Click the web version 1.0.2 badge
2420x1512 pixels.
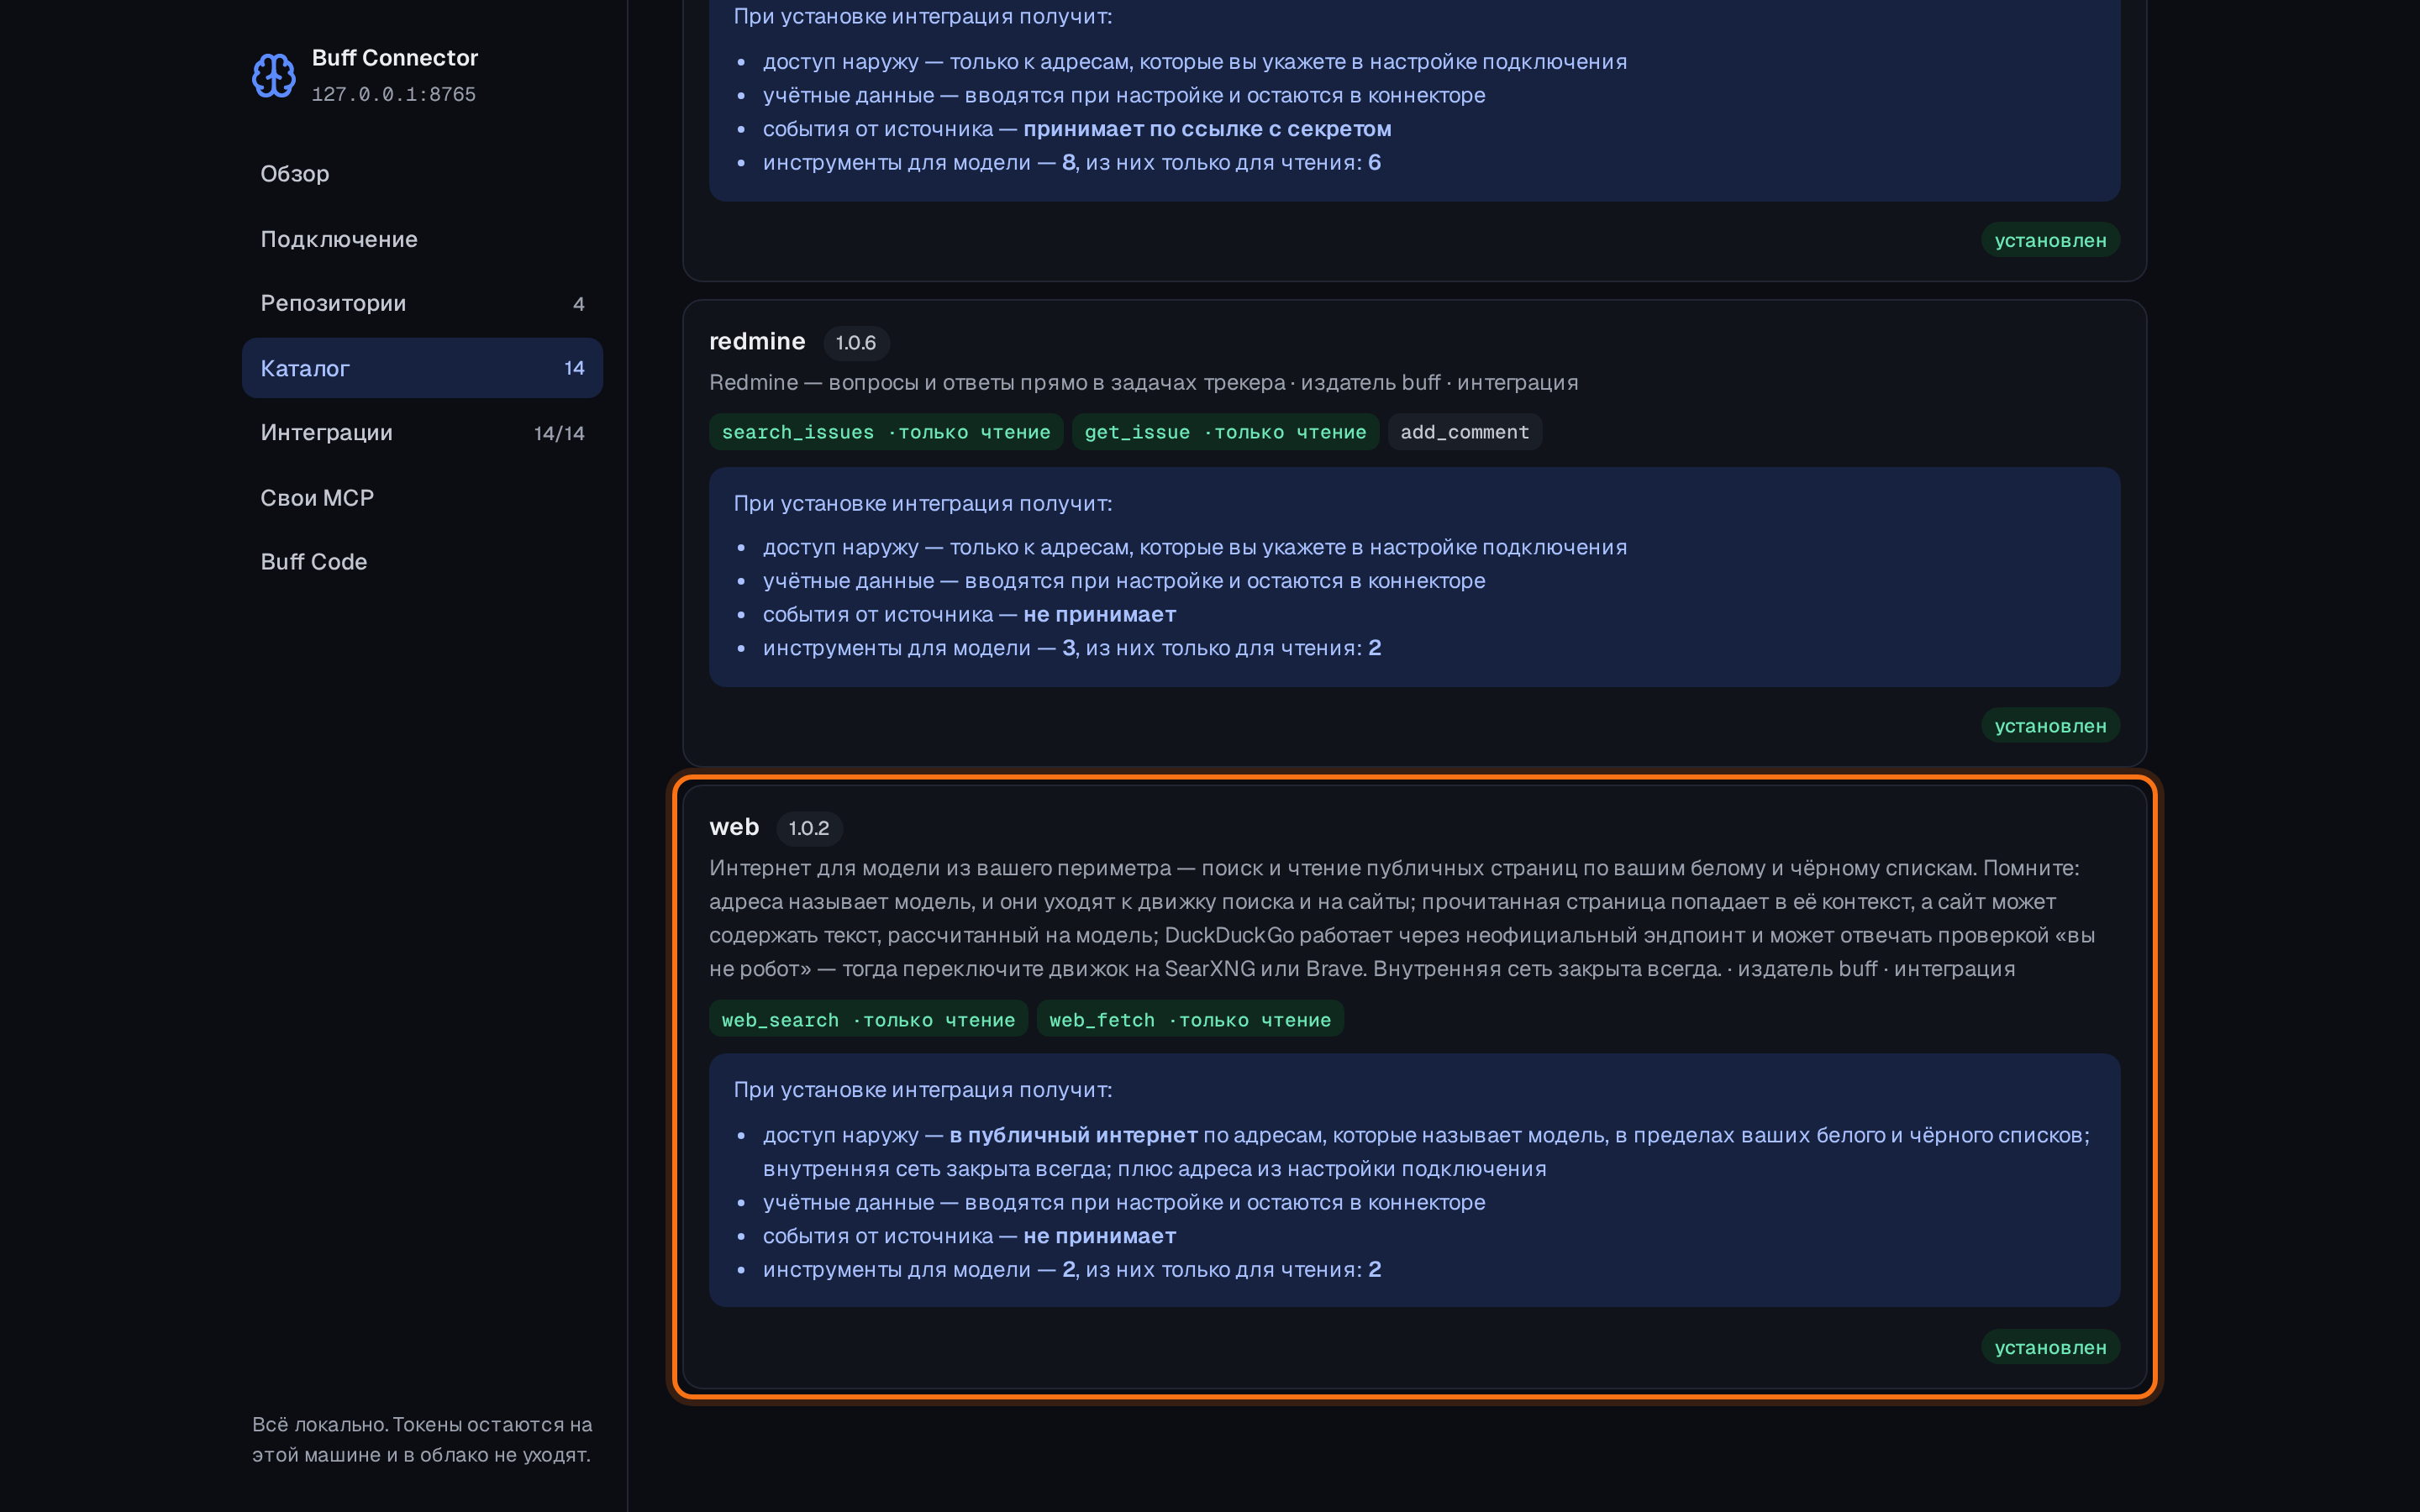tap(809, 828)
